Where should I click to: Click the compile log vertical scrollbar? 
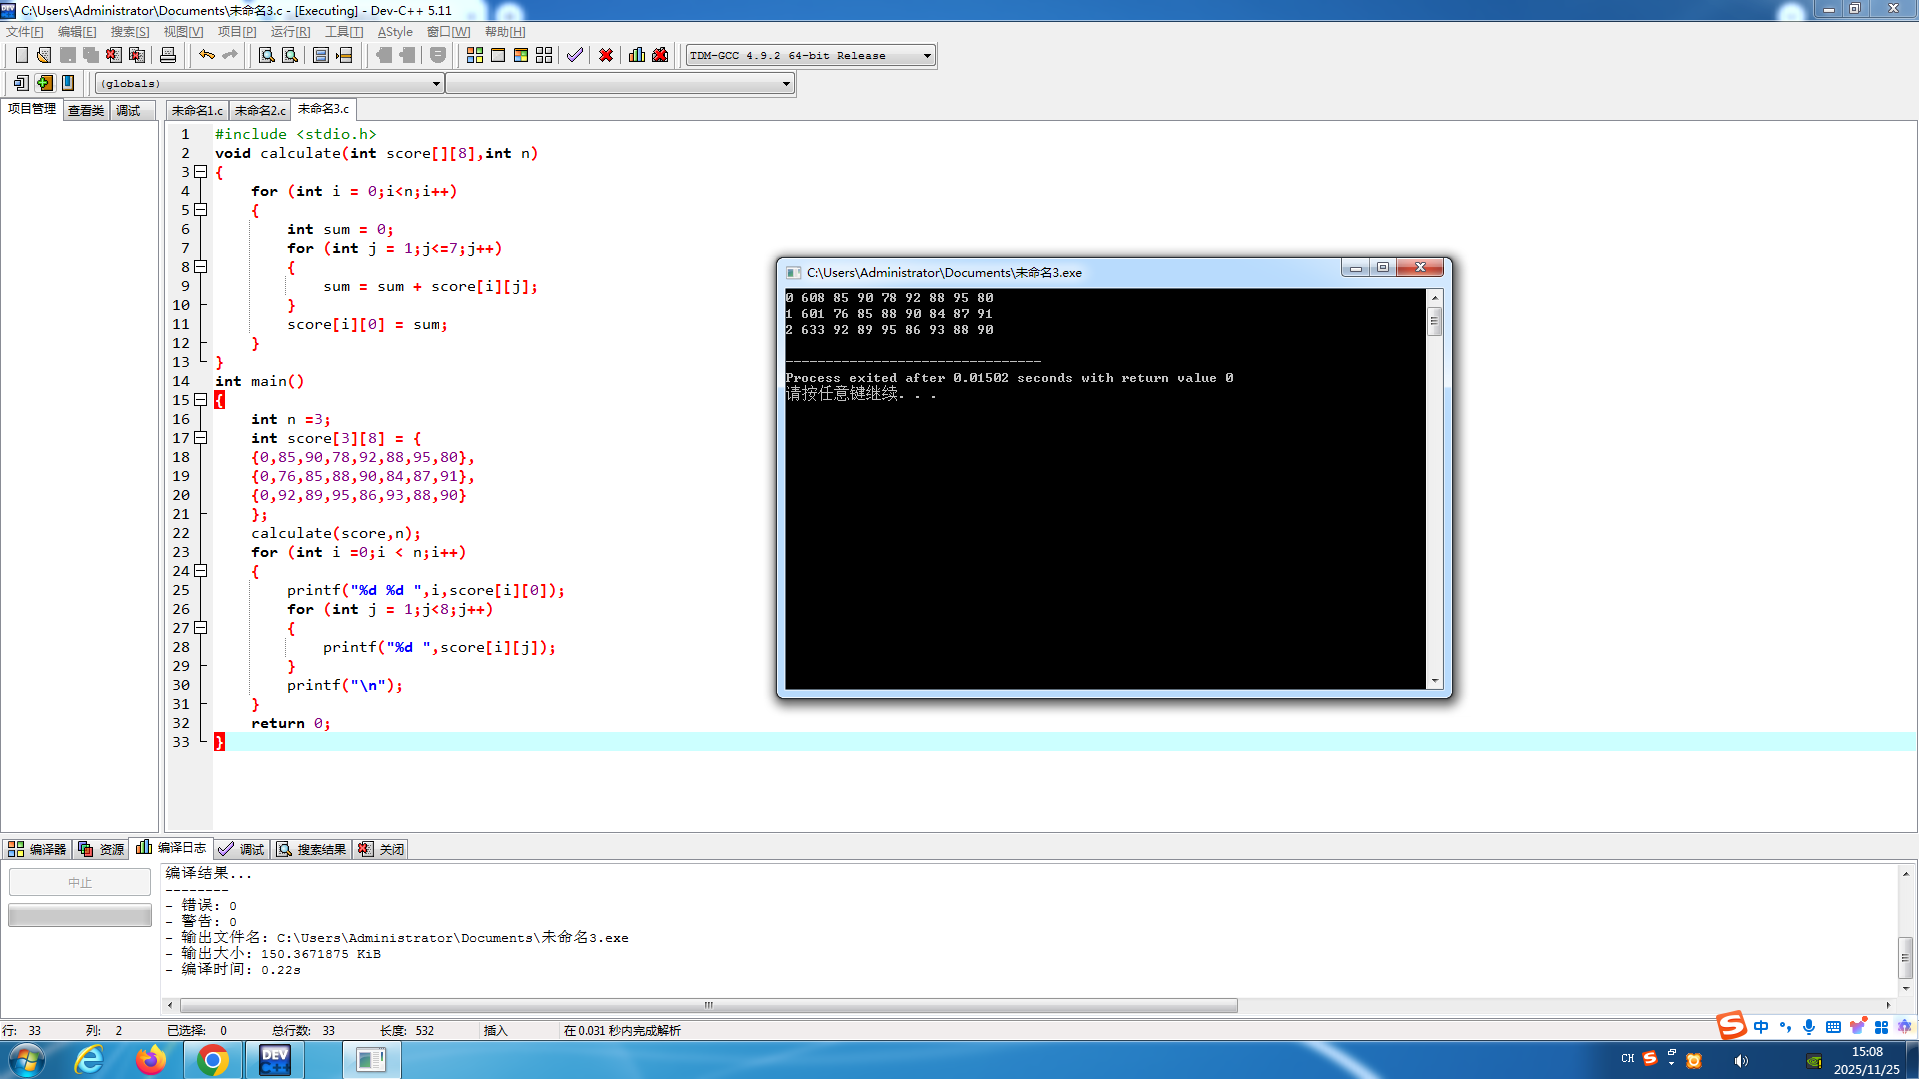coord(1906,931)
